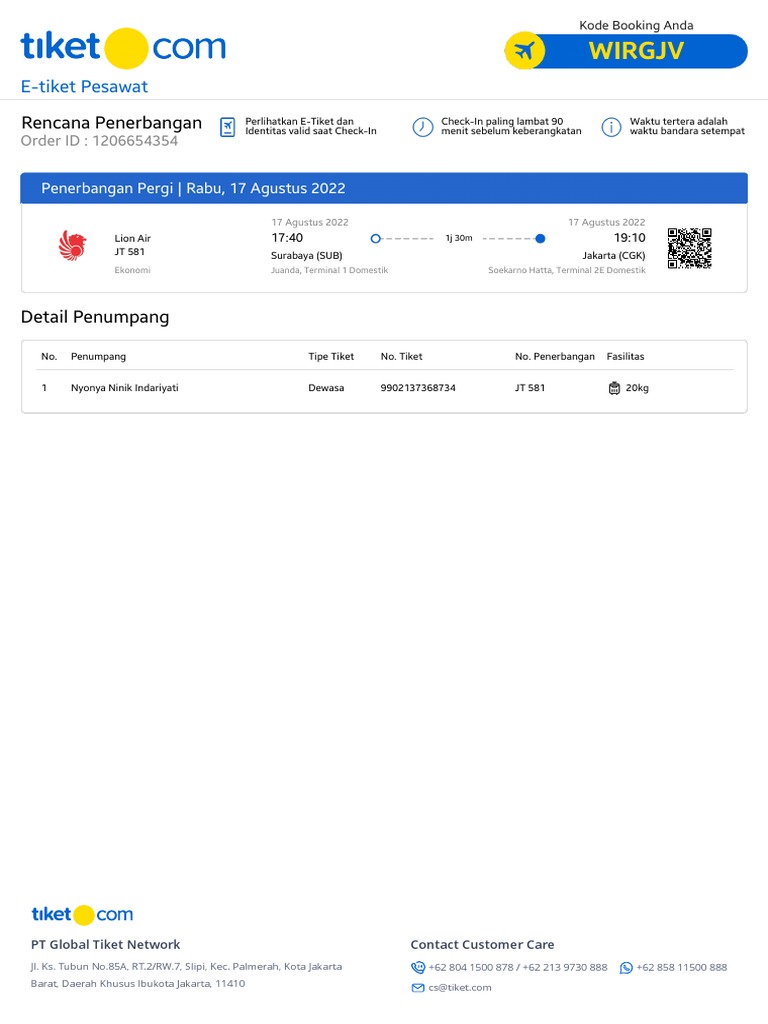This screenshot has width=768, height=1024.
Task: Click the email envelope icon in the footer
Action: click(418, 988)
